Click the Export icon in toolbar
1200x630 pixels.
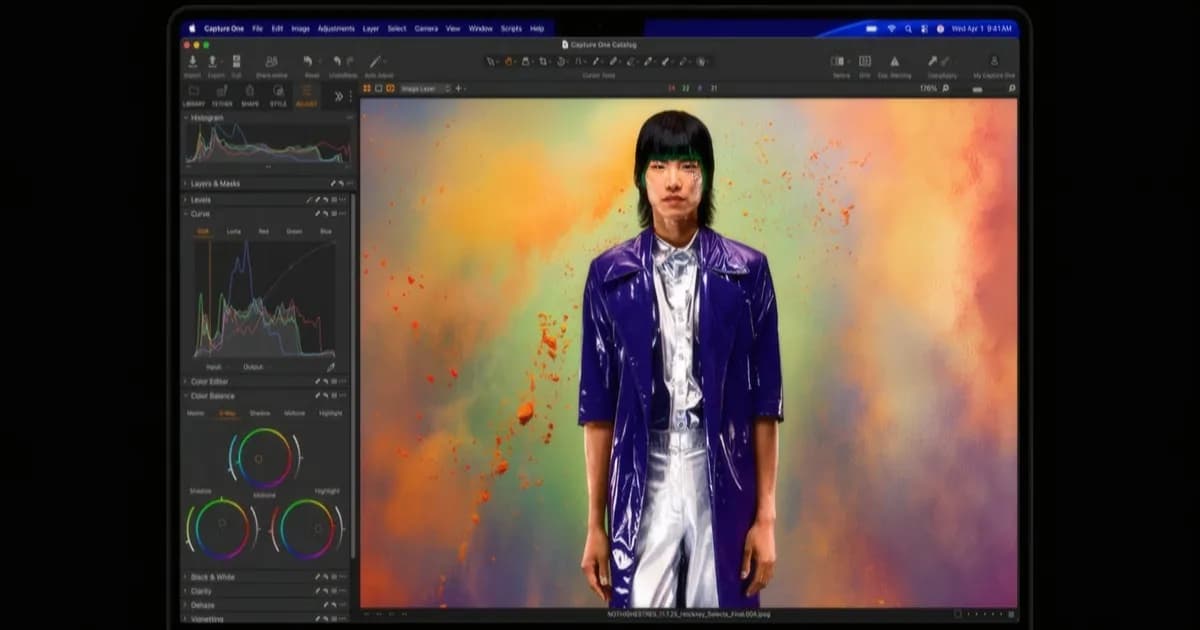click(214, 61)
